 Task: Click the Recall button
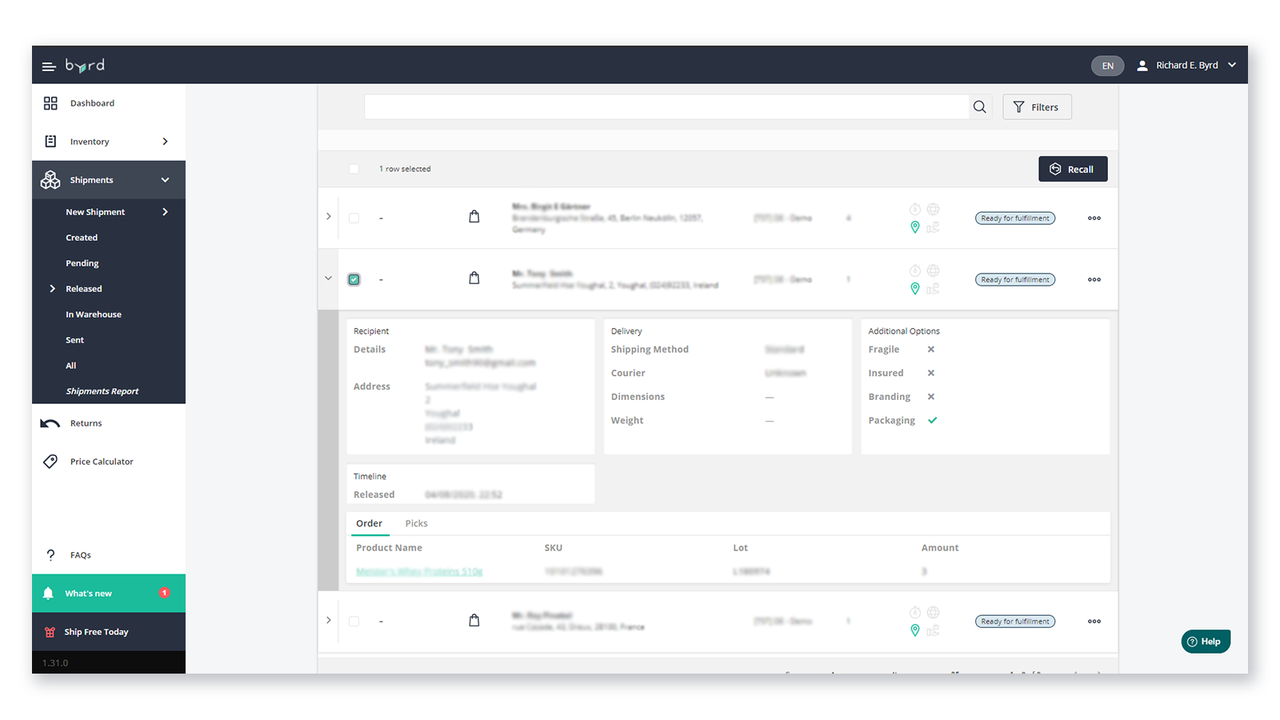pyautogui.click(x=1072, y=168)
